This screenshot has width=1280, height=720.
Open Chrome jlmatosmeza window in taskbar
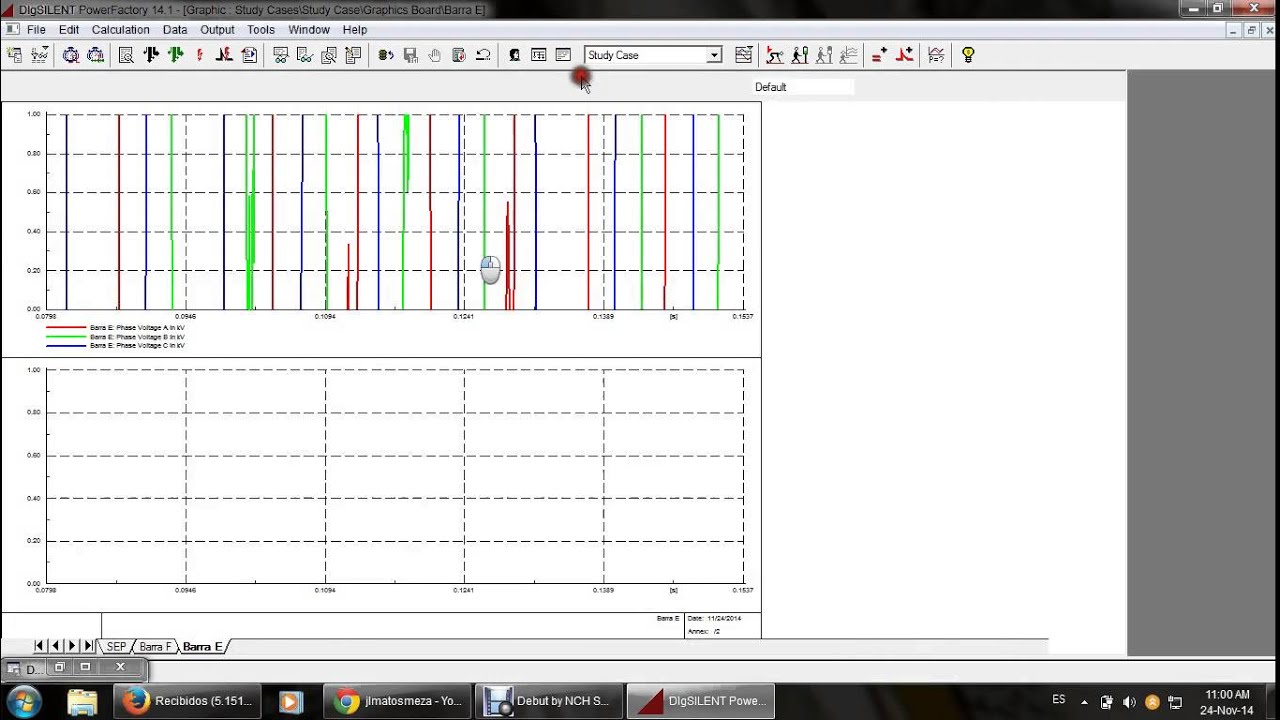(x=397, y=701)
